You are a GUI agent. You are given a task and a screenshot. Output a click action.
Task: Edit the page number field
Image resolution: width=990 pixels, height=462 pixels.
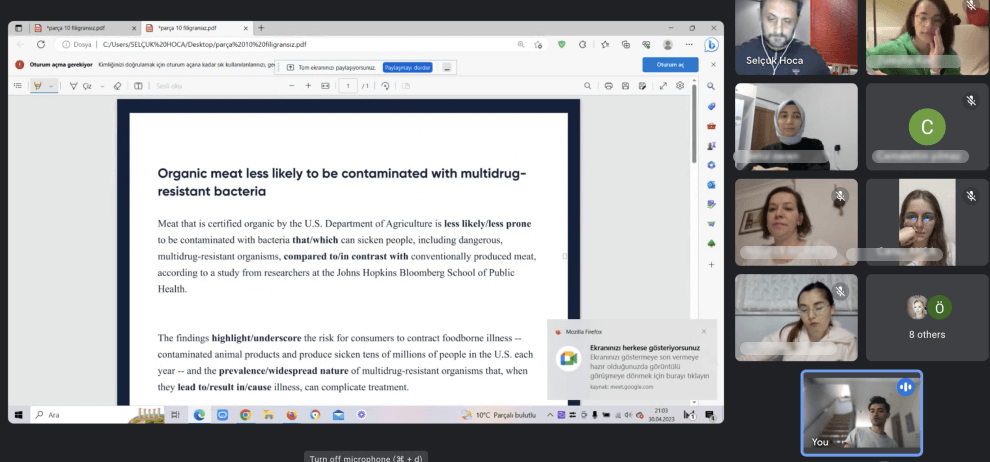348,86
